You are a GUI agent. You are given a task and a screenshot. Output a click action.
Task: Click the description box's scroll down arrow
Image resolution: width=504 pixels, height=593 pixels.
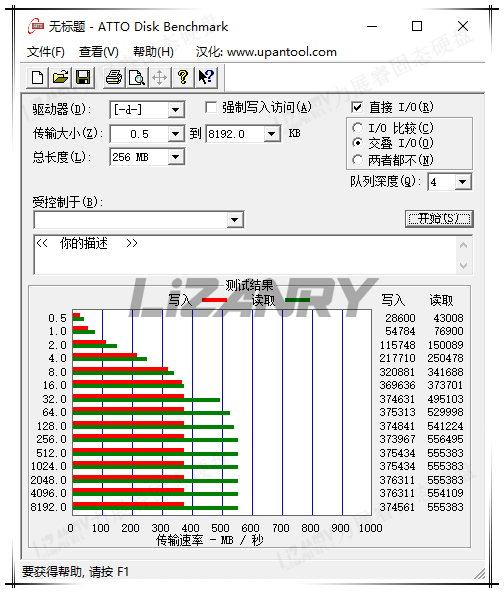(464, 265)
